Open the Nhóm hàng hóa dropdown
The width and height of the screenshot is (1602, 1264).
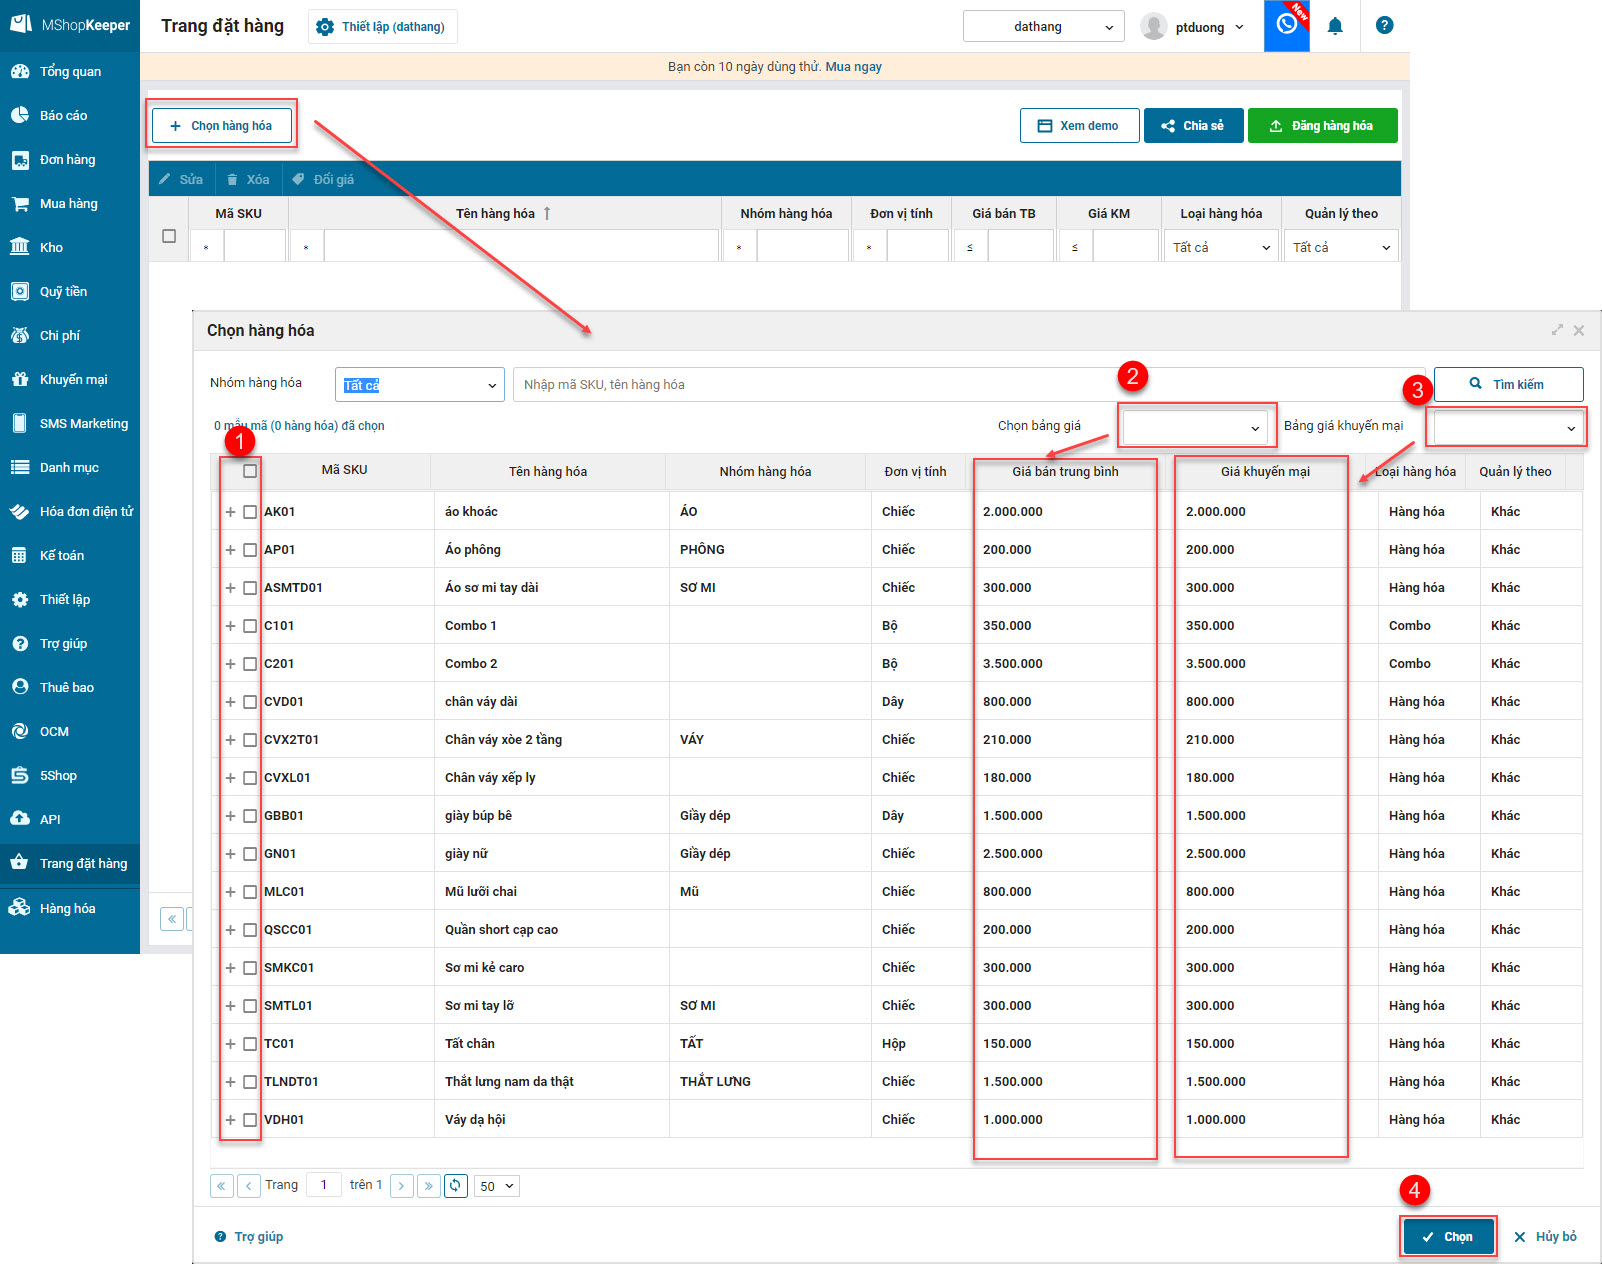pos(420,385)
